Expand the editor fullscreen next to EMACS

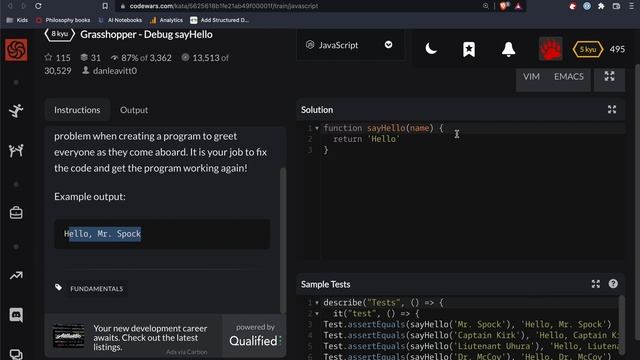tap(609, 76)
